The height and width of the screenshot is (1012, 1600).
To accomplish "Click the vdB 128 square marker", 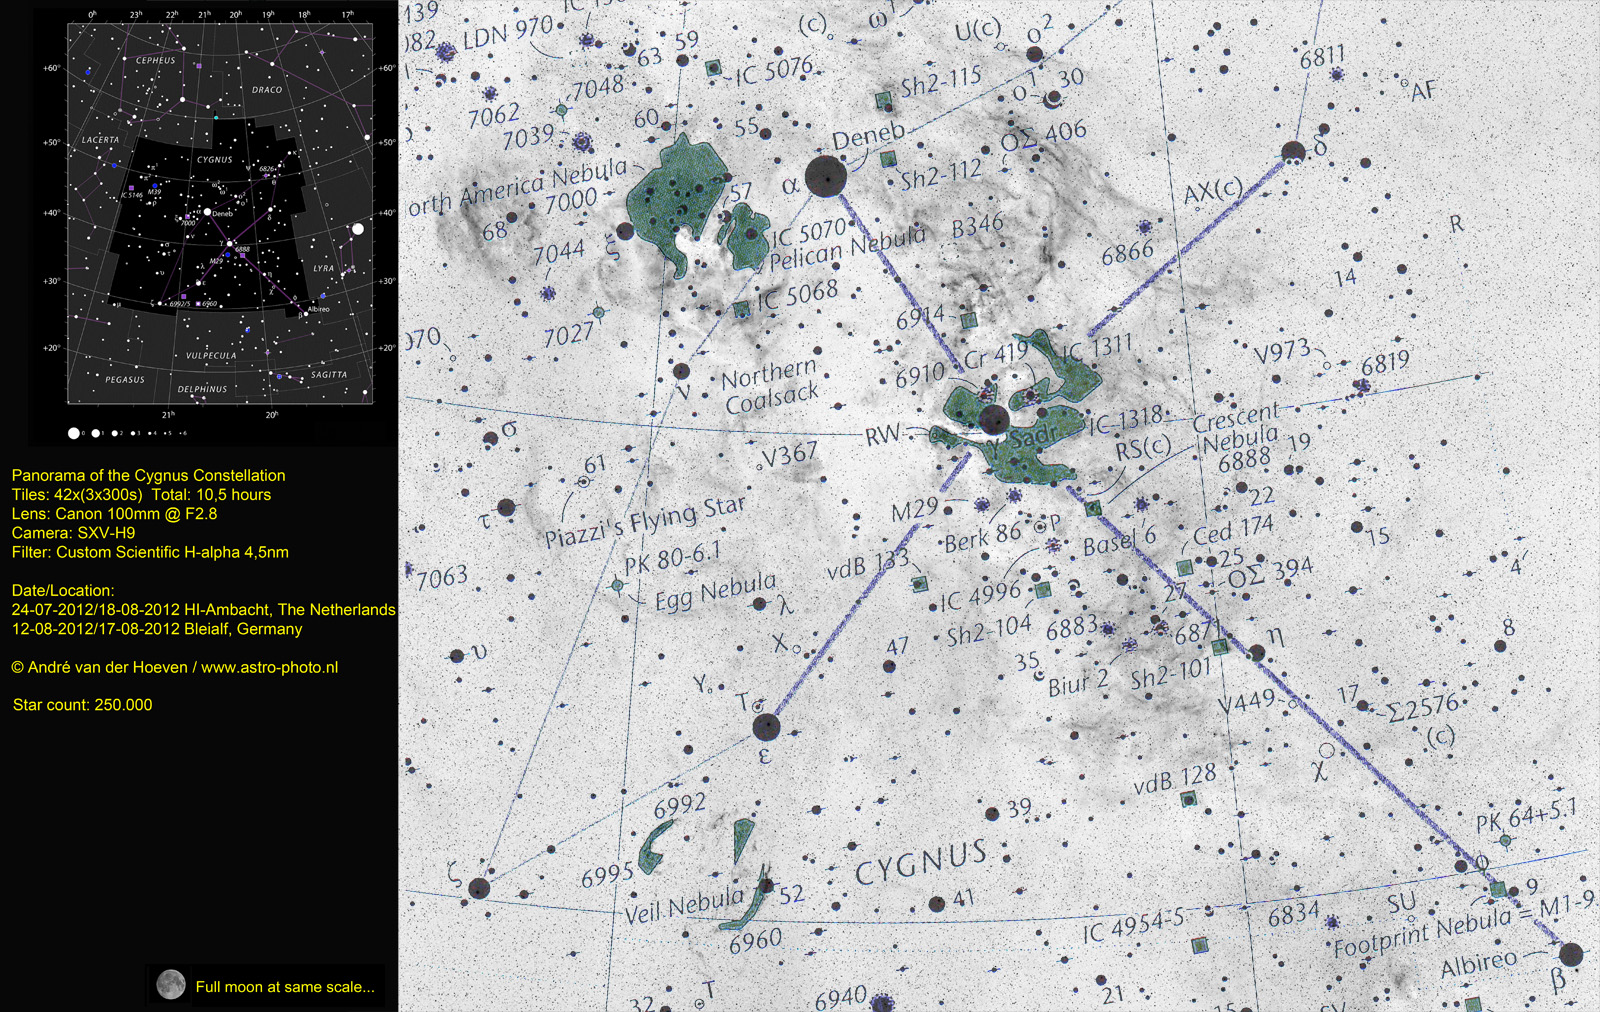I will (x=1189, y=798).
